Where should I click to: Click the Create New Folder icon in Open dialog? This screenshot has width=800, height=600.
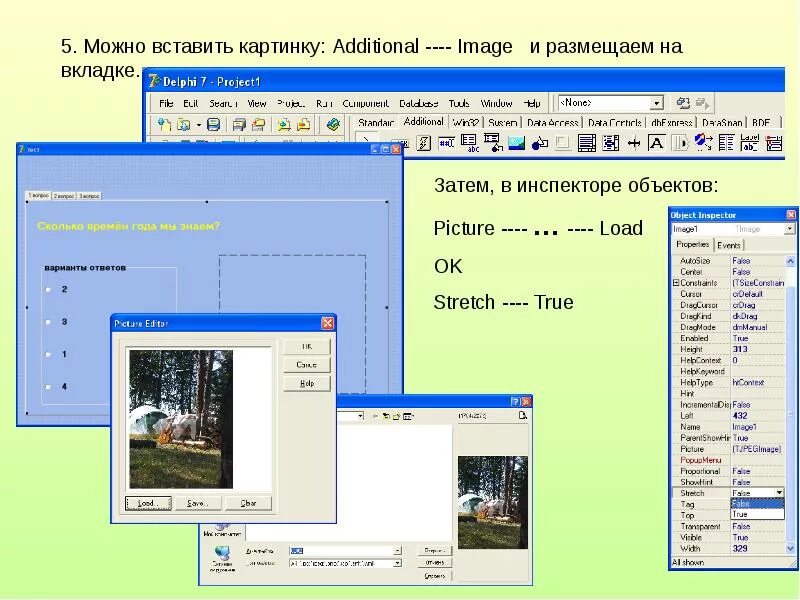396,416
